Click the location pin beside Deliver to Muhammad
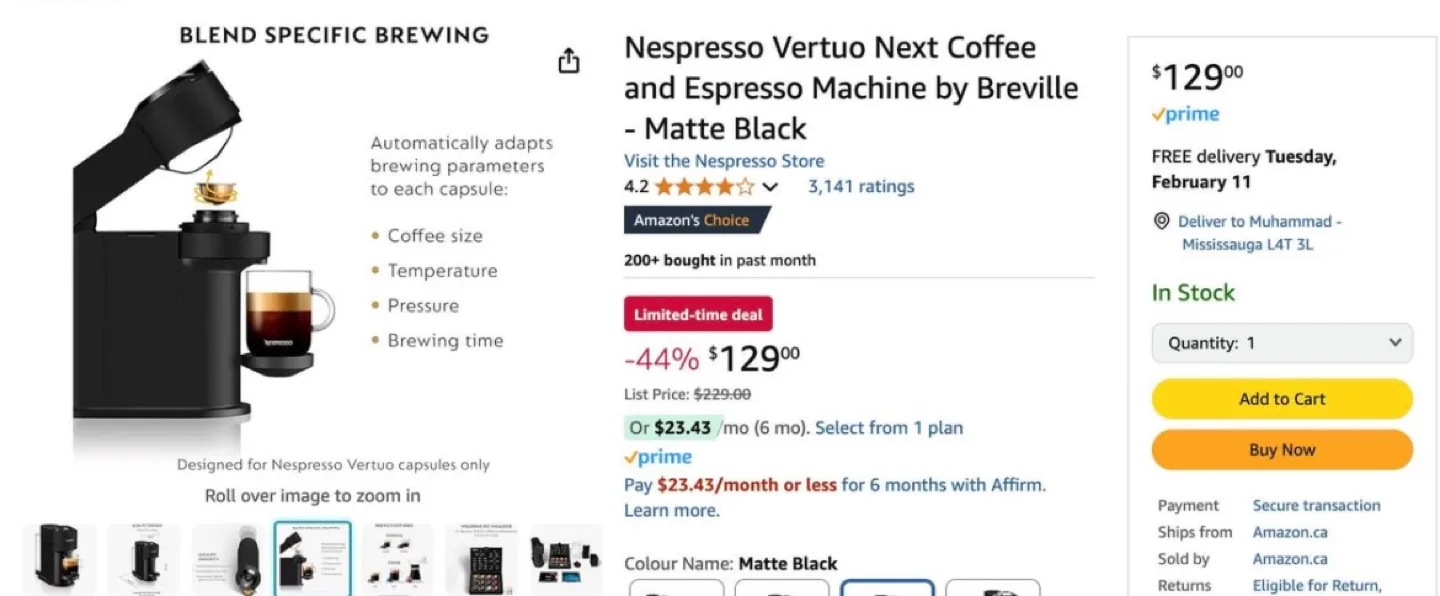Viewport: 1440px width, 596px height. coord(1161,221)
